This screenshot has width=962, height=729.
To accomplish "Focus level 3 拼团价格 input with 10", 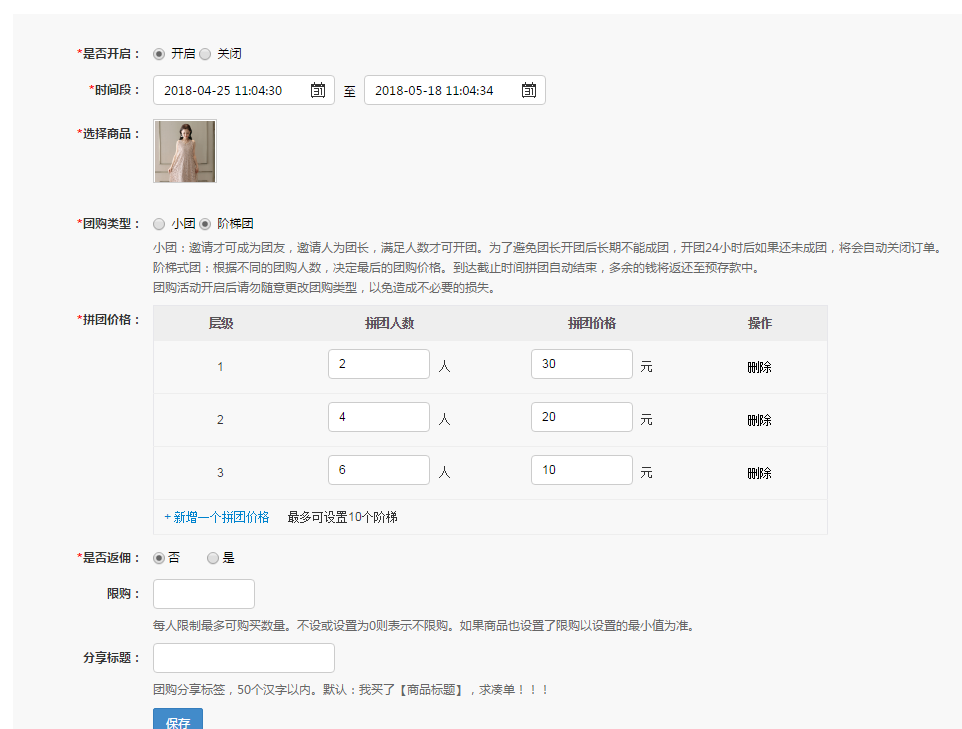I will [x=582, y=470].
